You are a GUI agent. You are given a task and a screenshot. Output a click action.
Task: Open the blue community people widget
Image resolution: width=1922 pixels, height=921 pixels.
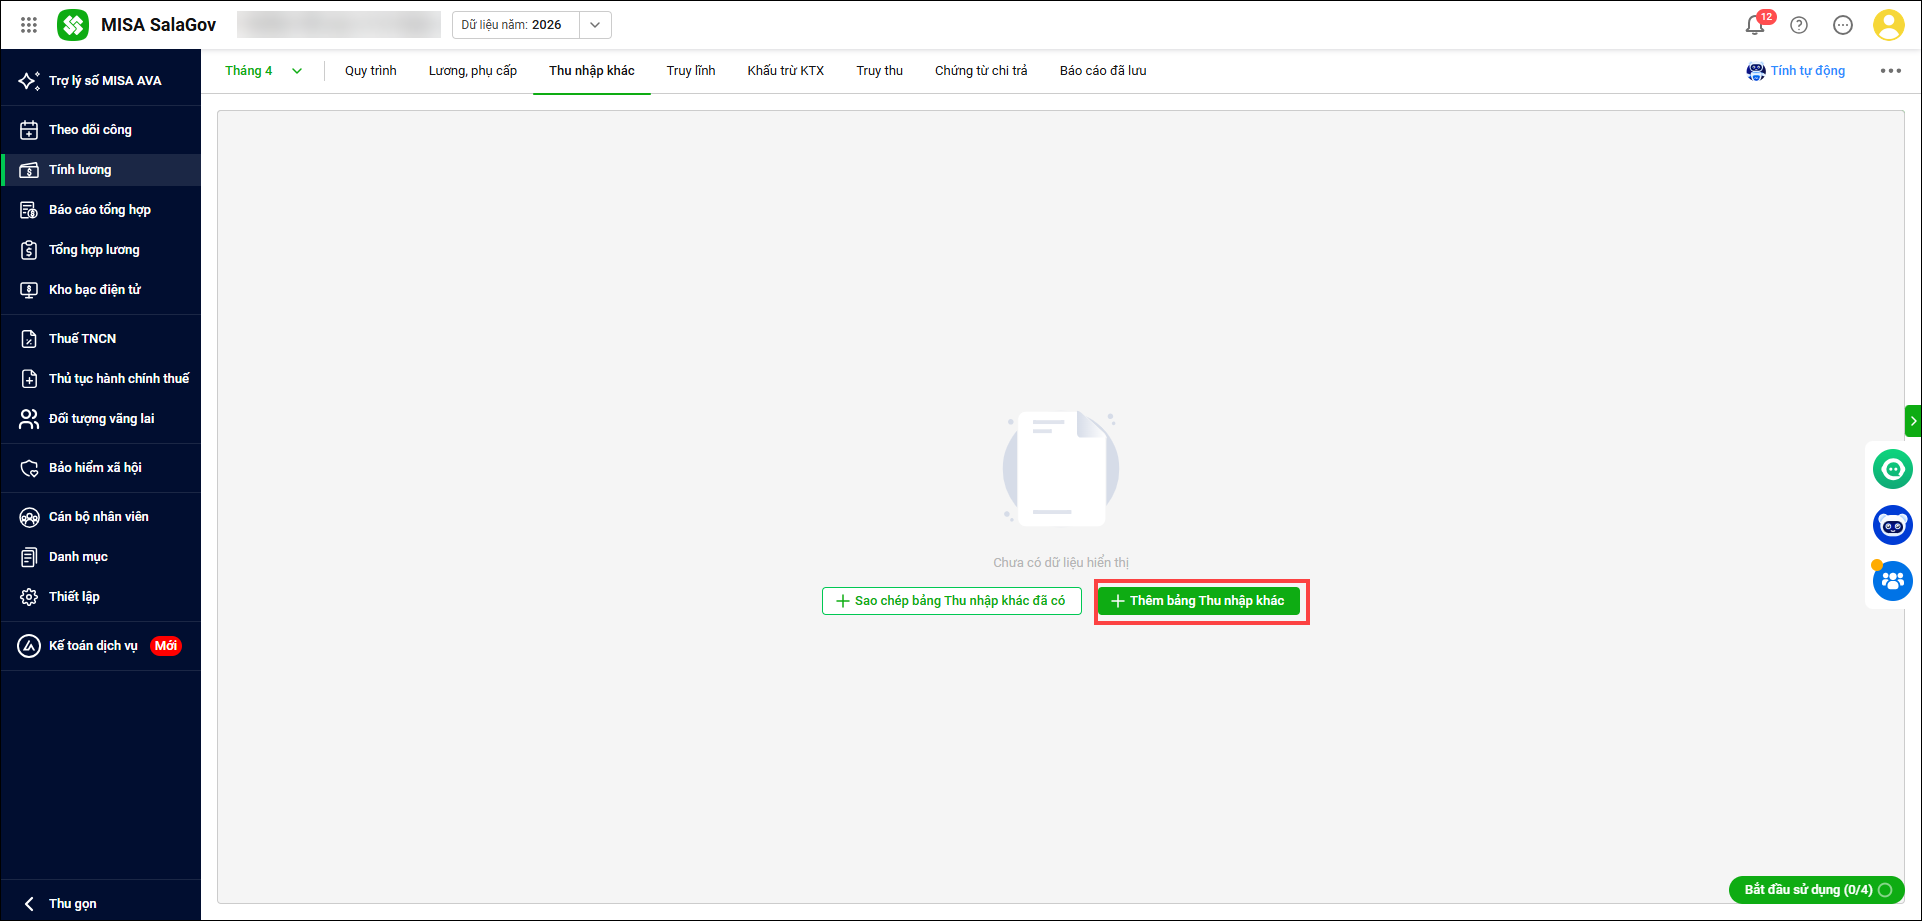coord(1892,580)
